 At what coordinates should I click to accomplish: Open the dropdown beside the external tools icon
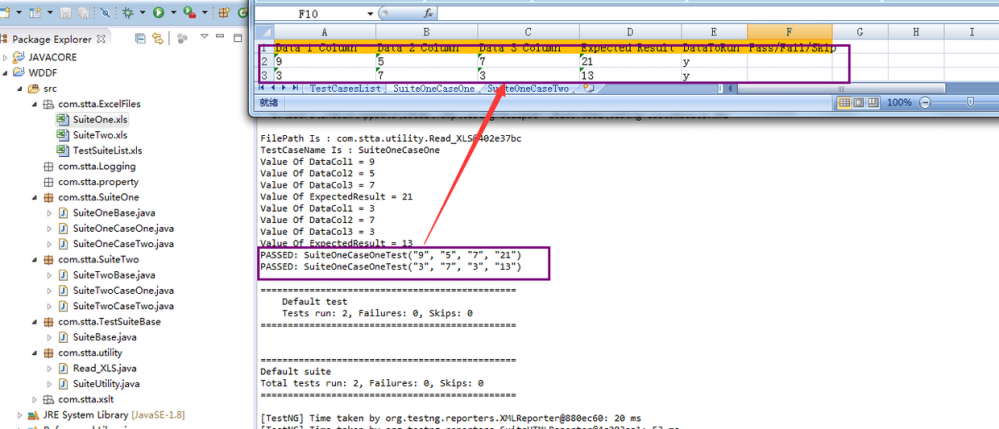205,12
